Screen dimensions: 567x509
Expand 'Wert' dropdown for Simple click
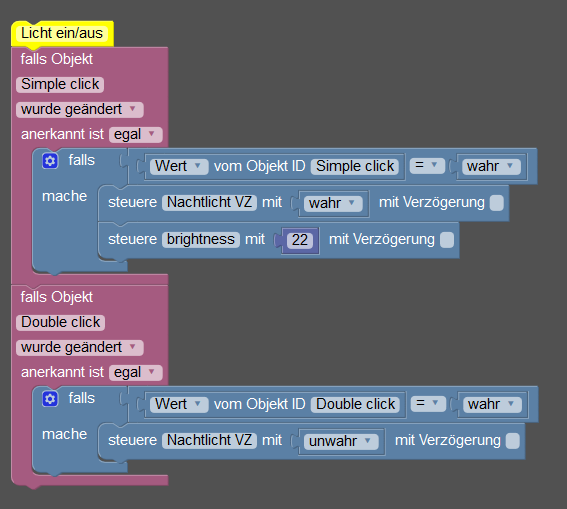(x=179, y=167)
